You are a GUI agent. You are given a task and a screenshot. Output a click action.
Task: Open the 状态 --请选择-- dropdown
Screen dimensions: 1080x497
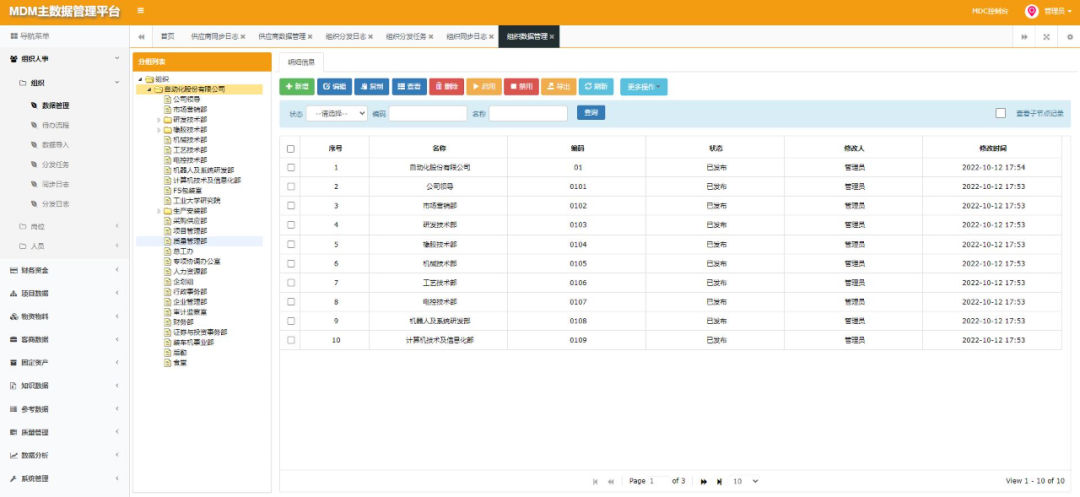click(x=337, y=114)
